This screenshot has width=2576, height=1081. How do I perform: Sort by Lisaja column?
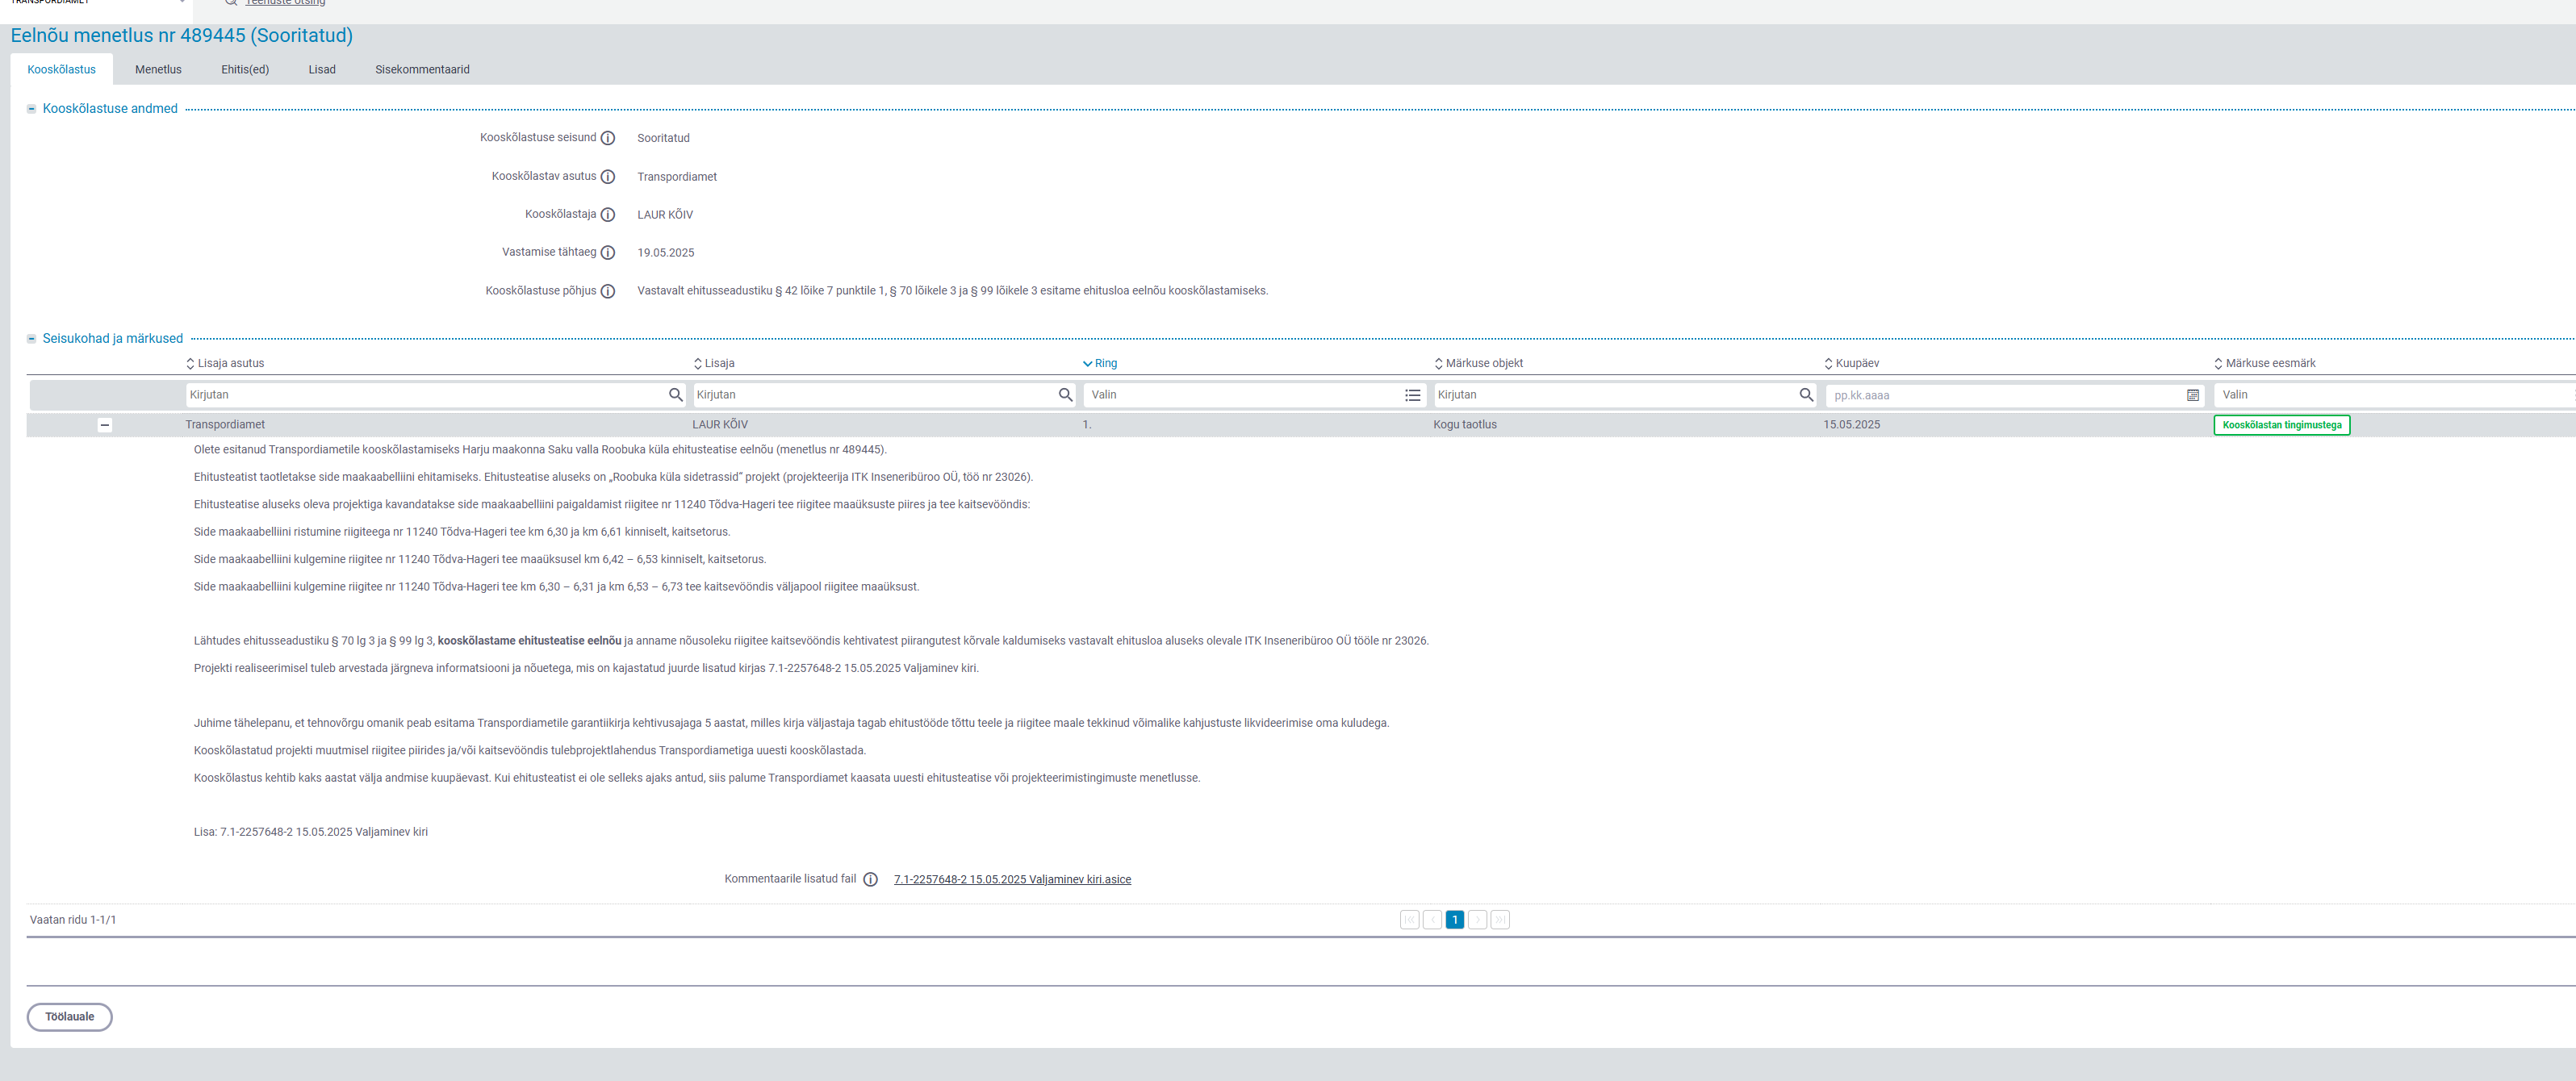(714, 363)
